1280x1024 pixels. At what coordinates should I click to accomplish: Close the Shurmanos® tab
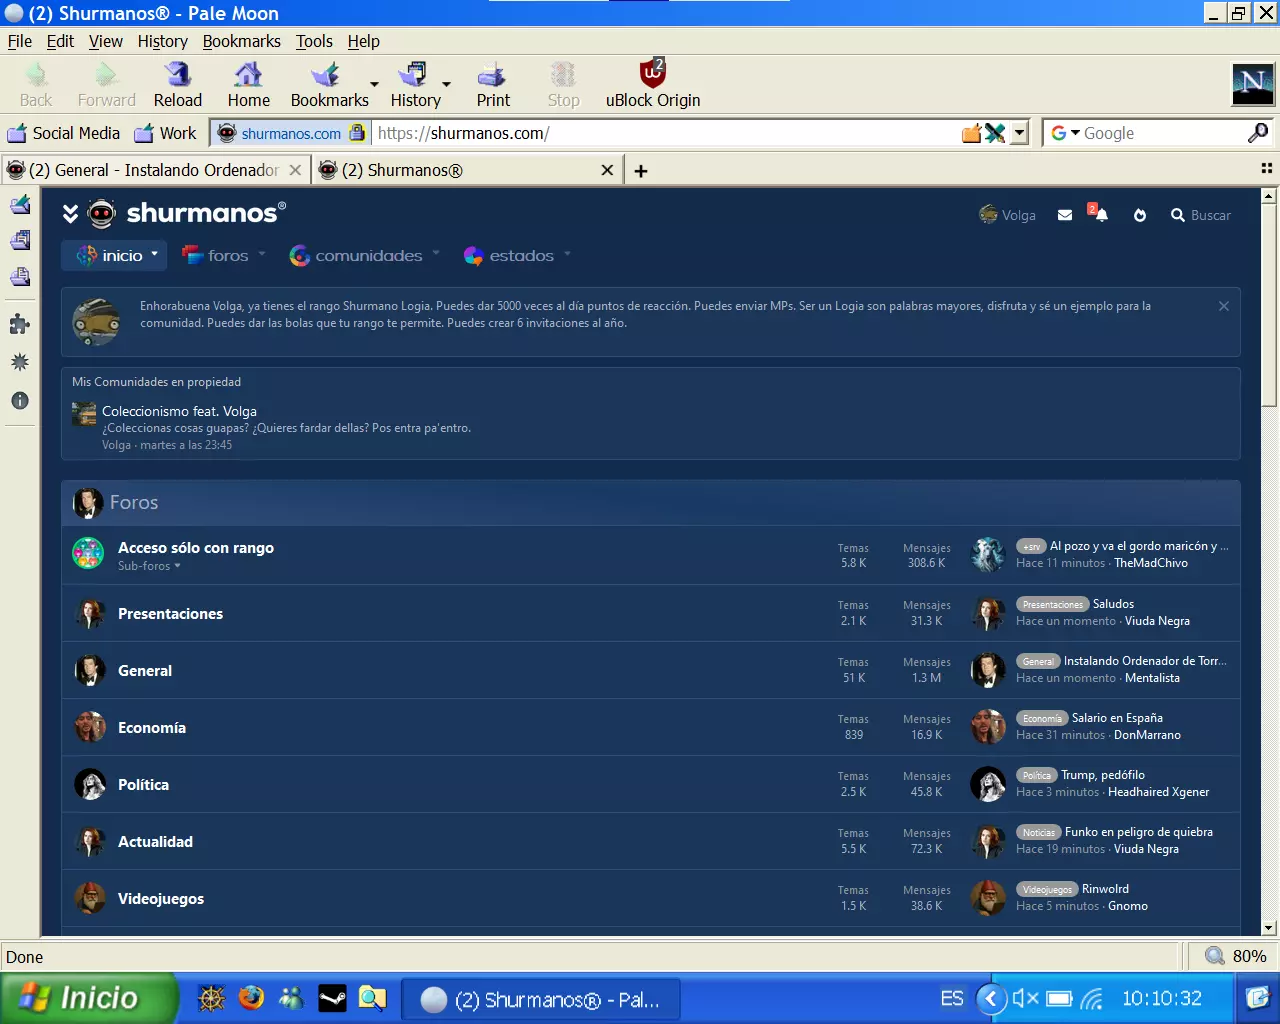click(607, 170)
